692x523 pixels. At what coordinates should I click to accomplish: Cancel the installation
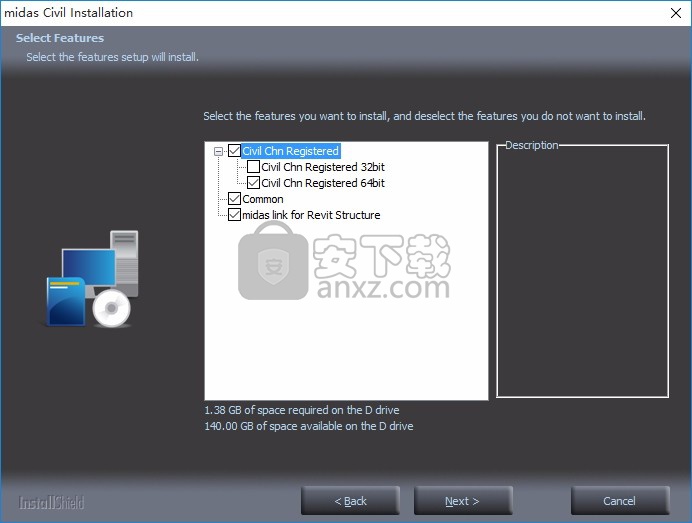(x=620, y=501)
